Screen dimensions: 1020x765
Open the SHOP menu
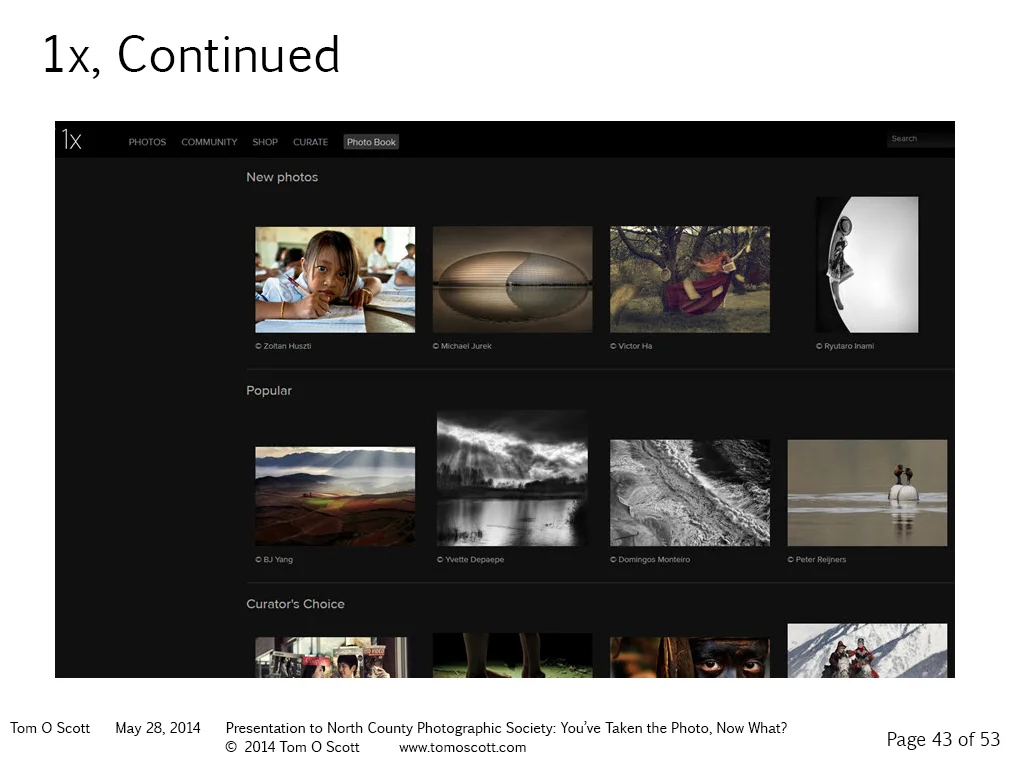coord(265,142)
